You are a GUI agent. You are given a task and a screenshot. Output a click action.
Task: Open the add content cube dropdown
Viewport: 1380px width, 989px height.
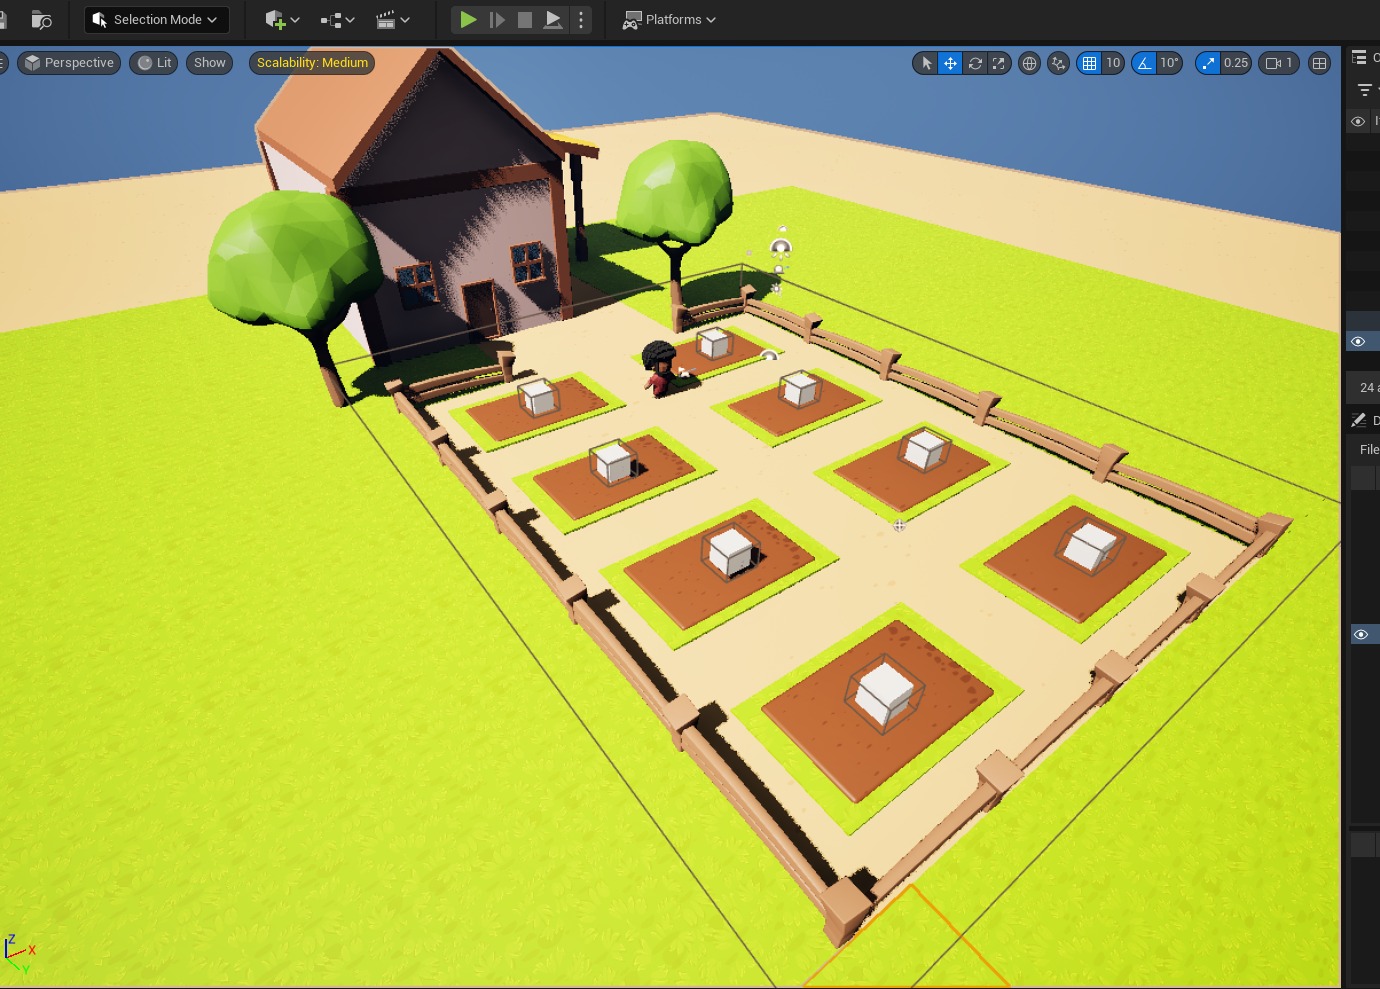[282, 19]
